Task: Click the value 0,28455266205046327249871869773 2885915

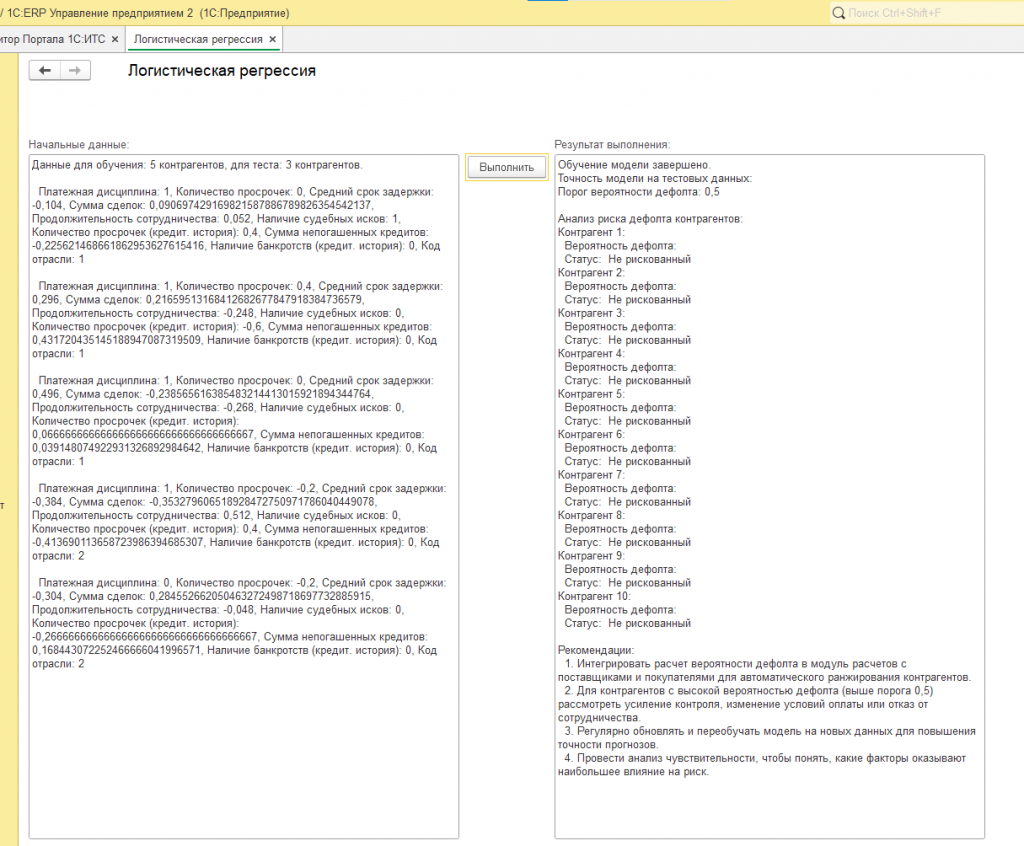Action: coord(261,596)
